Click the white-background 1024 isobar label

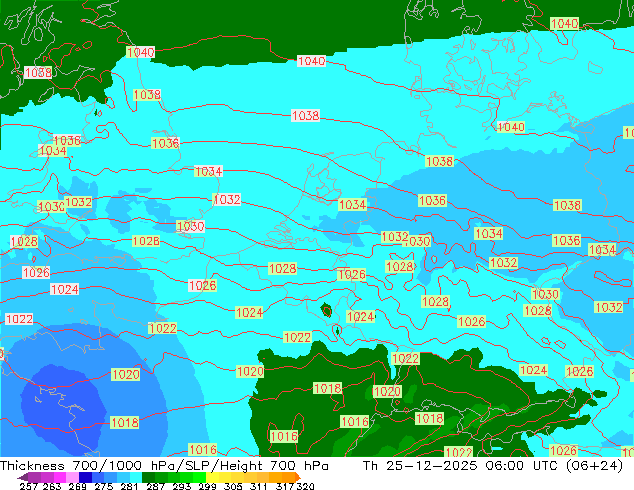pyautogui.click(x=64, y=289)
